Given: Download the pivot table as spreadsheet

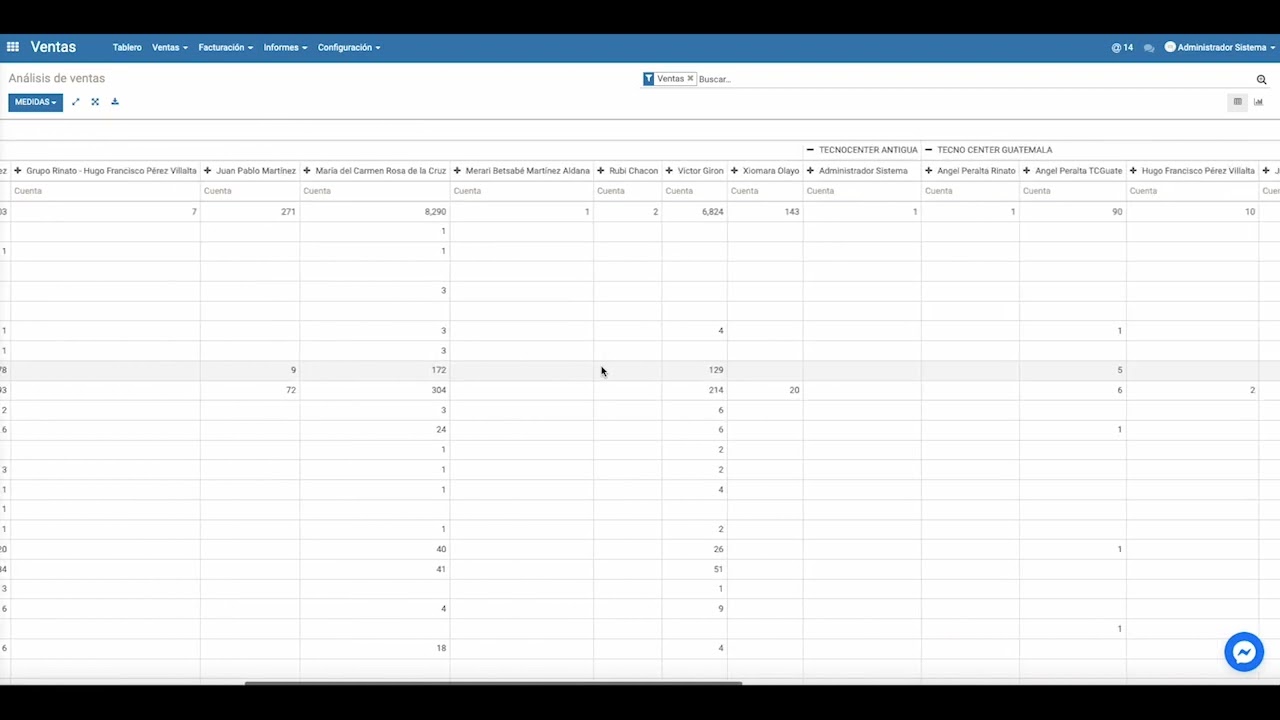Looking at the screenshot, I should pos(115,102).
